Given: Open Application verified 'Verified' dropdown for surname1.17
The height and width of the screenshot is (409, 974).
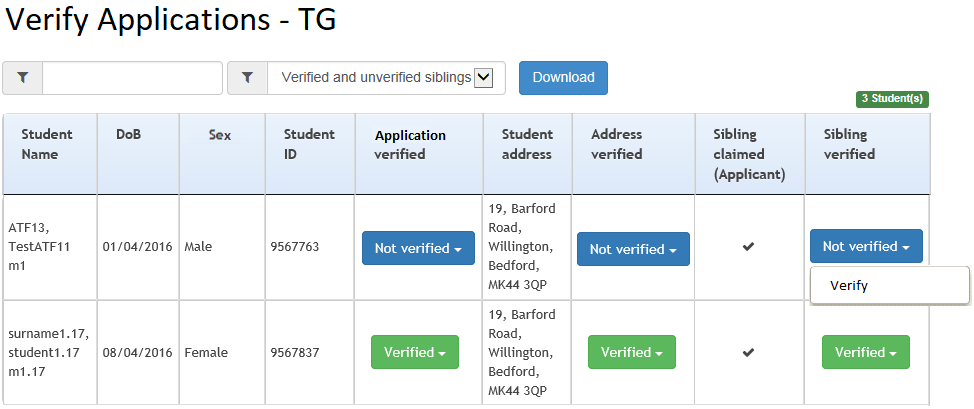Looking at the screenshot, I should [x=414, y=352].
